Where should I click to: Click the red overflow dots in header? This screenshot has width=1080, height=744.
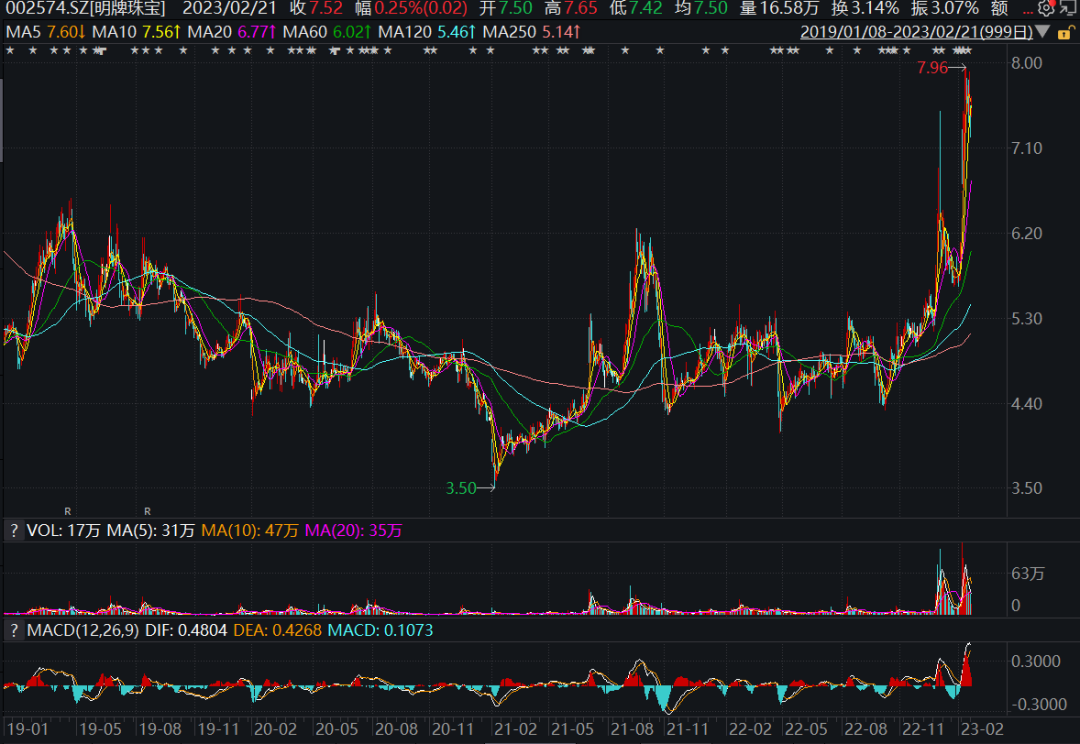1030,10
